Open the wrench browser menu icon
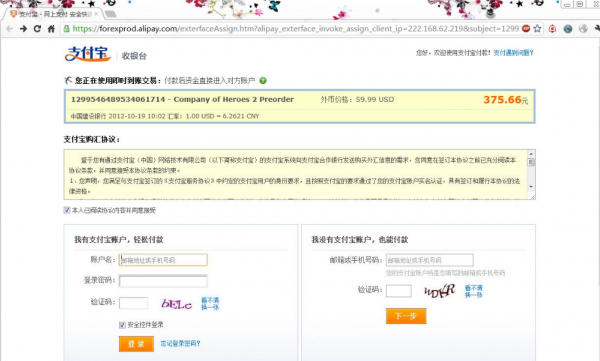The height and width of the screenshot is (361, 600). pyautogui.click(x=597, y=29)
